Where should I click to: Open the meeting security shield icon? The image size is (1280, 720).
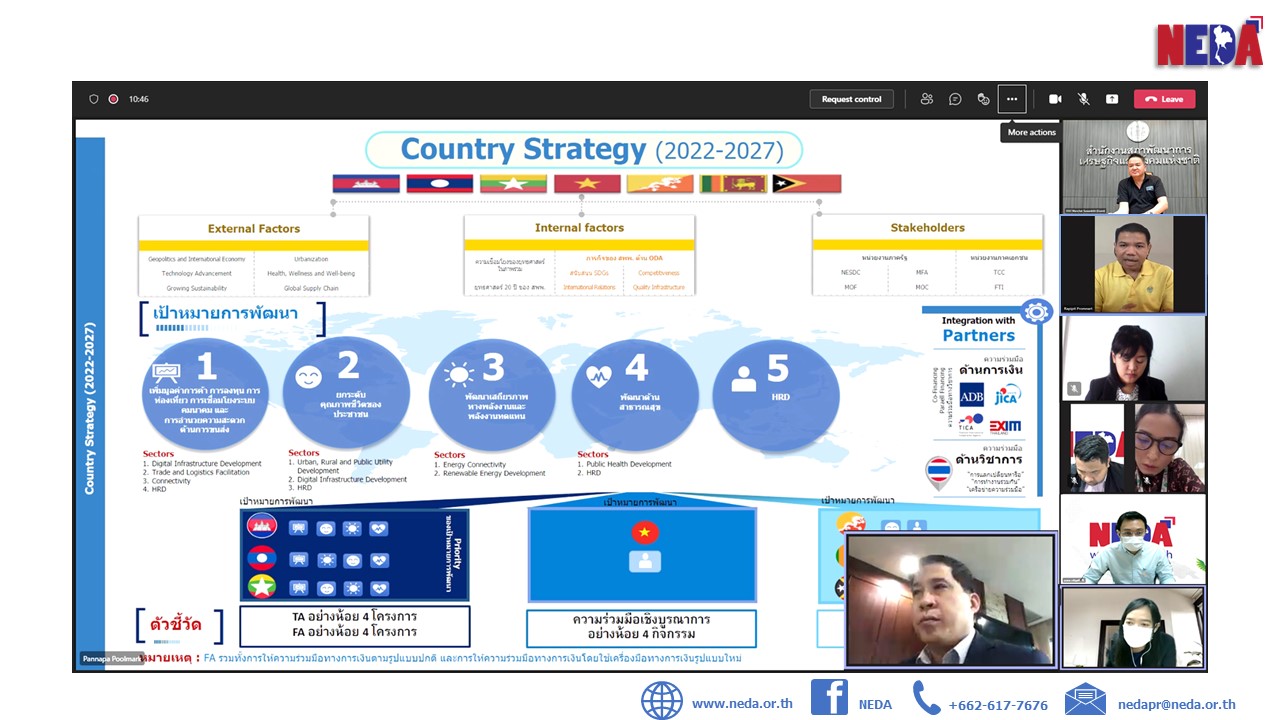(x=94, y=99)
